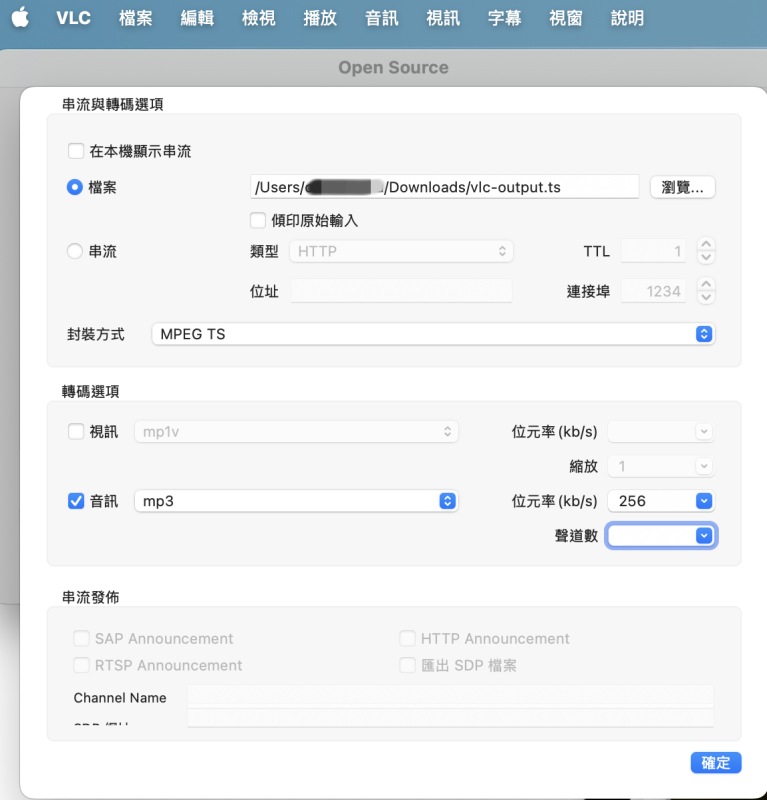
Task: Click the 瀏覽... browse button
Action: [x=682, y=187]
